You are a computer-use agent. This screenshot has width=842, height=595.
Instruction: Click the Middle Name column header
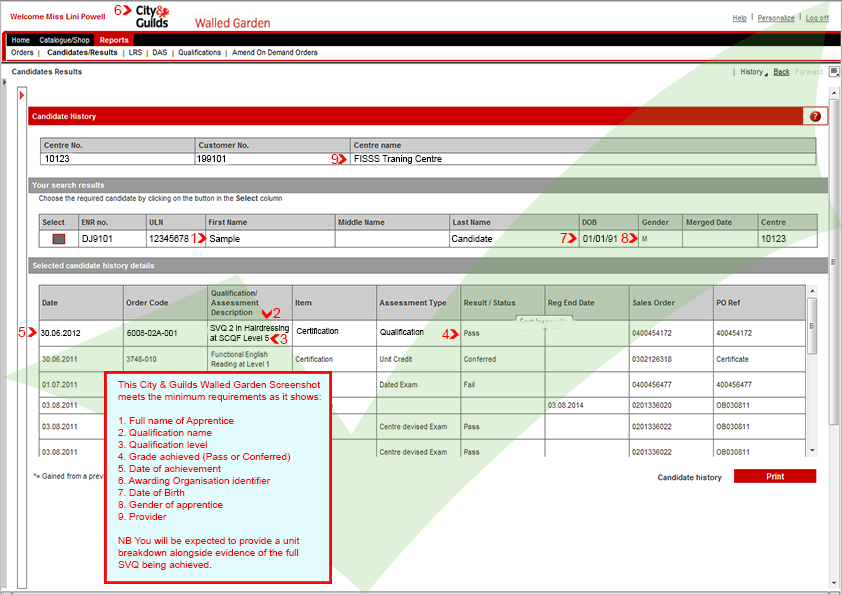pyautogui.click(x=392, y=222)
